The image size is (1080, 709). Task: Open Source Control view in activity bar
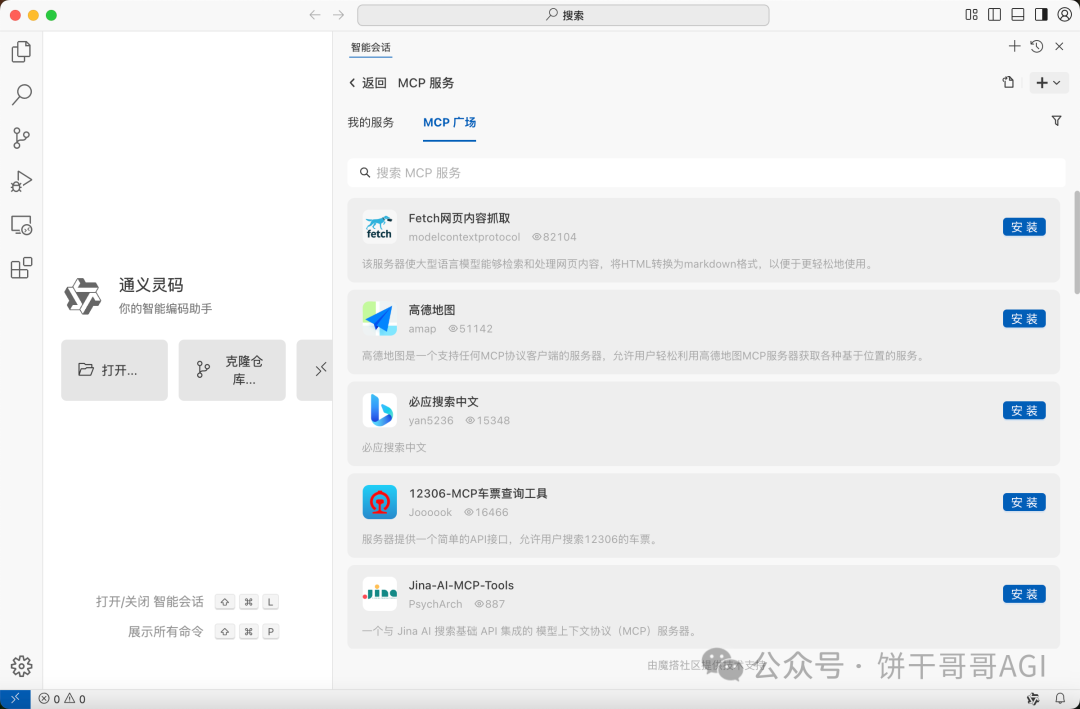pos(21,138)
